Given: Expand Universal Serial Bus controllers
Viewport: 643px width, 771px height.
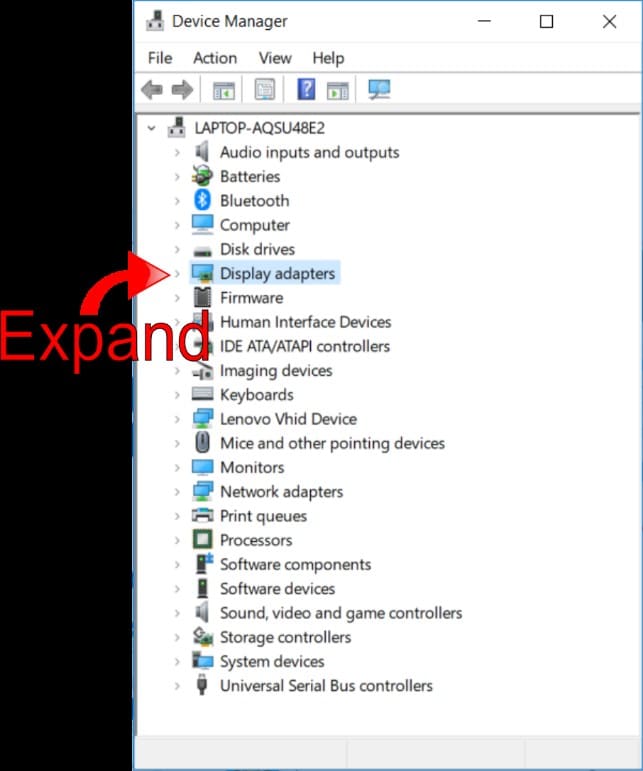Looking at the screenshot, I should pos(177,686).
